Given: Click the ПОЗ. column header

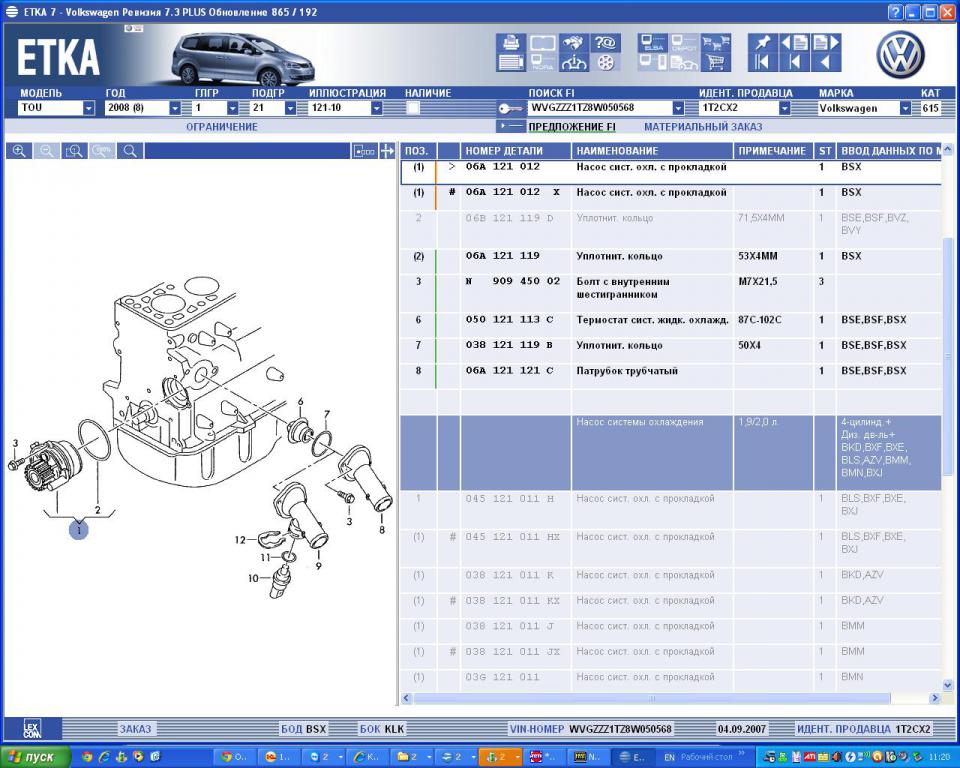Looking at the screenshot, I should [418, 151].
